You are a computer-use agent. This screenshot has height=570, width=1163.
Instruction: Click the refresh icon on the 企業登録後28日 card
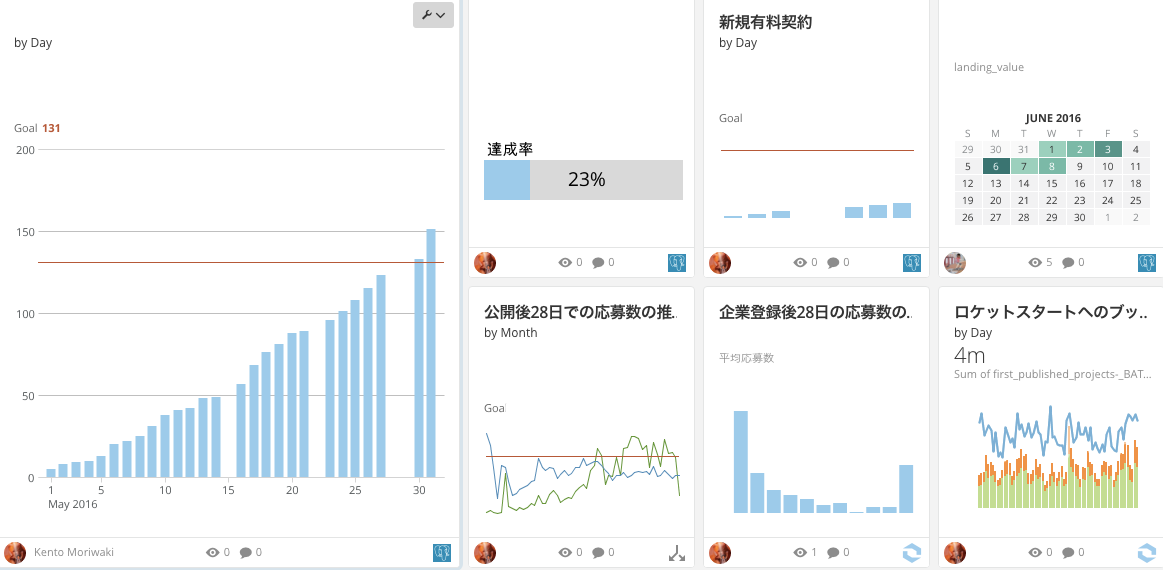click(x=912, y=552)
